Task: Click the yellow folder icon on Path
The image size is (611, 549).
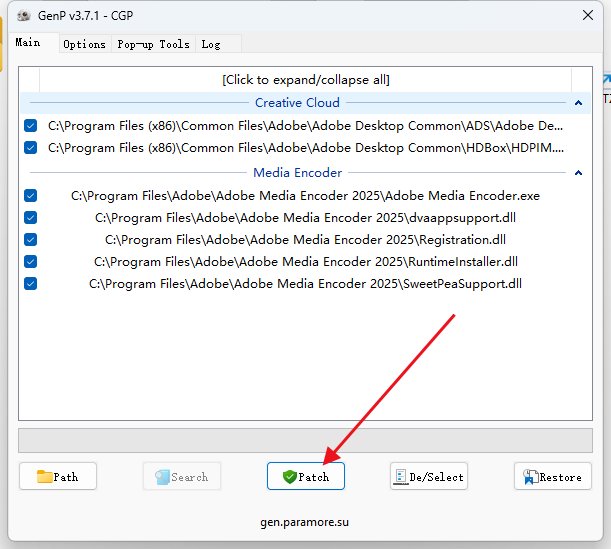Action: (44, 476)
